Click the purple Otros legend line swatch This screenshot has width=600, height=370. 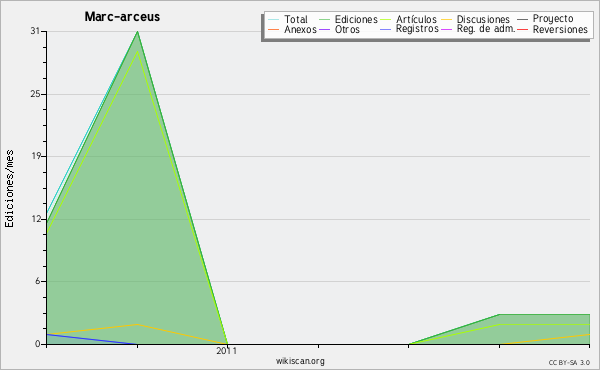pyautogui.click(x=324, y=29)
